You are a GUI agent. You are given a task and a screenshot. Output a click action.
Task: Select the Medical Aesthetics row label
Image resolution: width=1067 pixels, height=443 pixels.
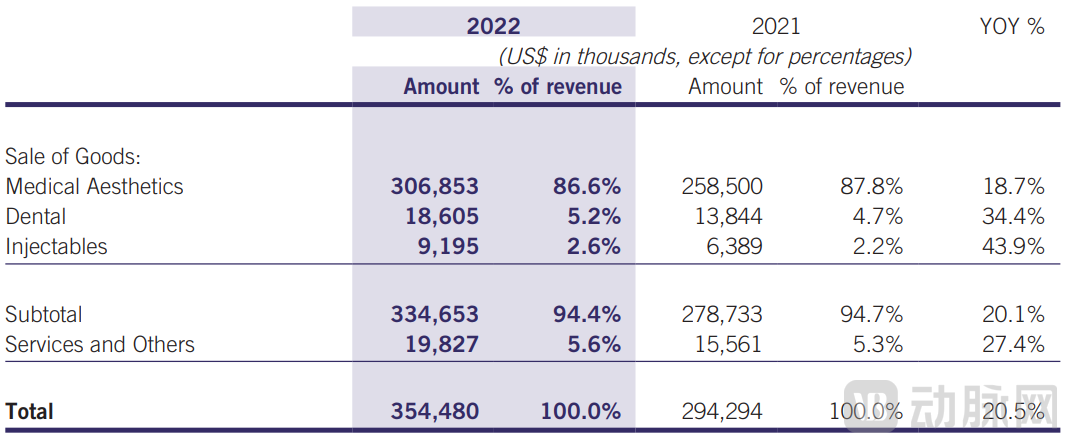pos(94,186)
